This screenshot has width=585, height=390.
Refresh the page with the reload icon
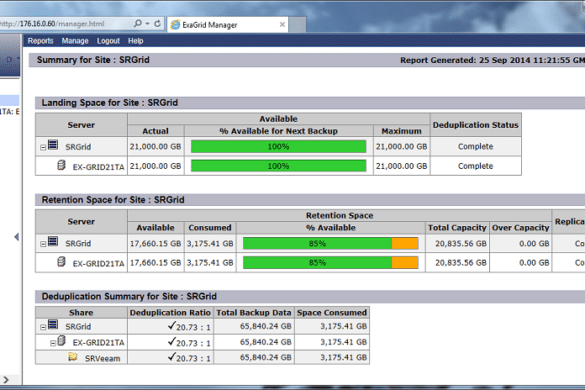tap(157, 24)
